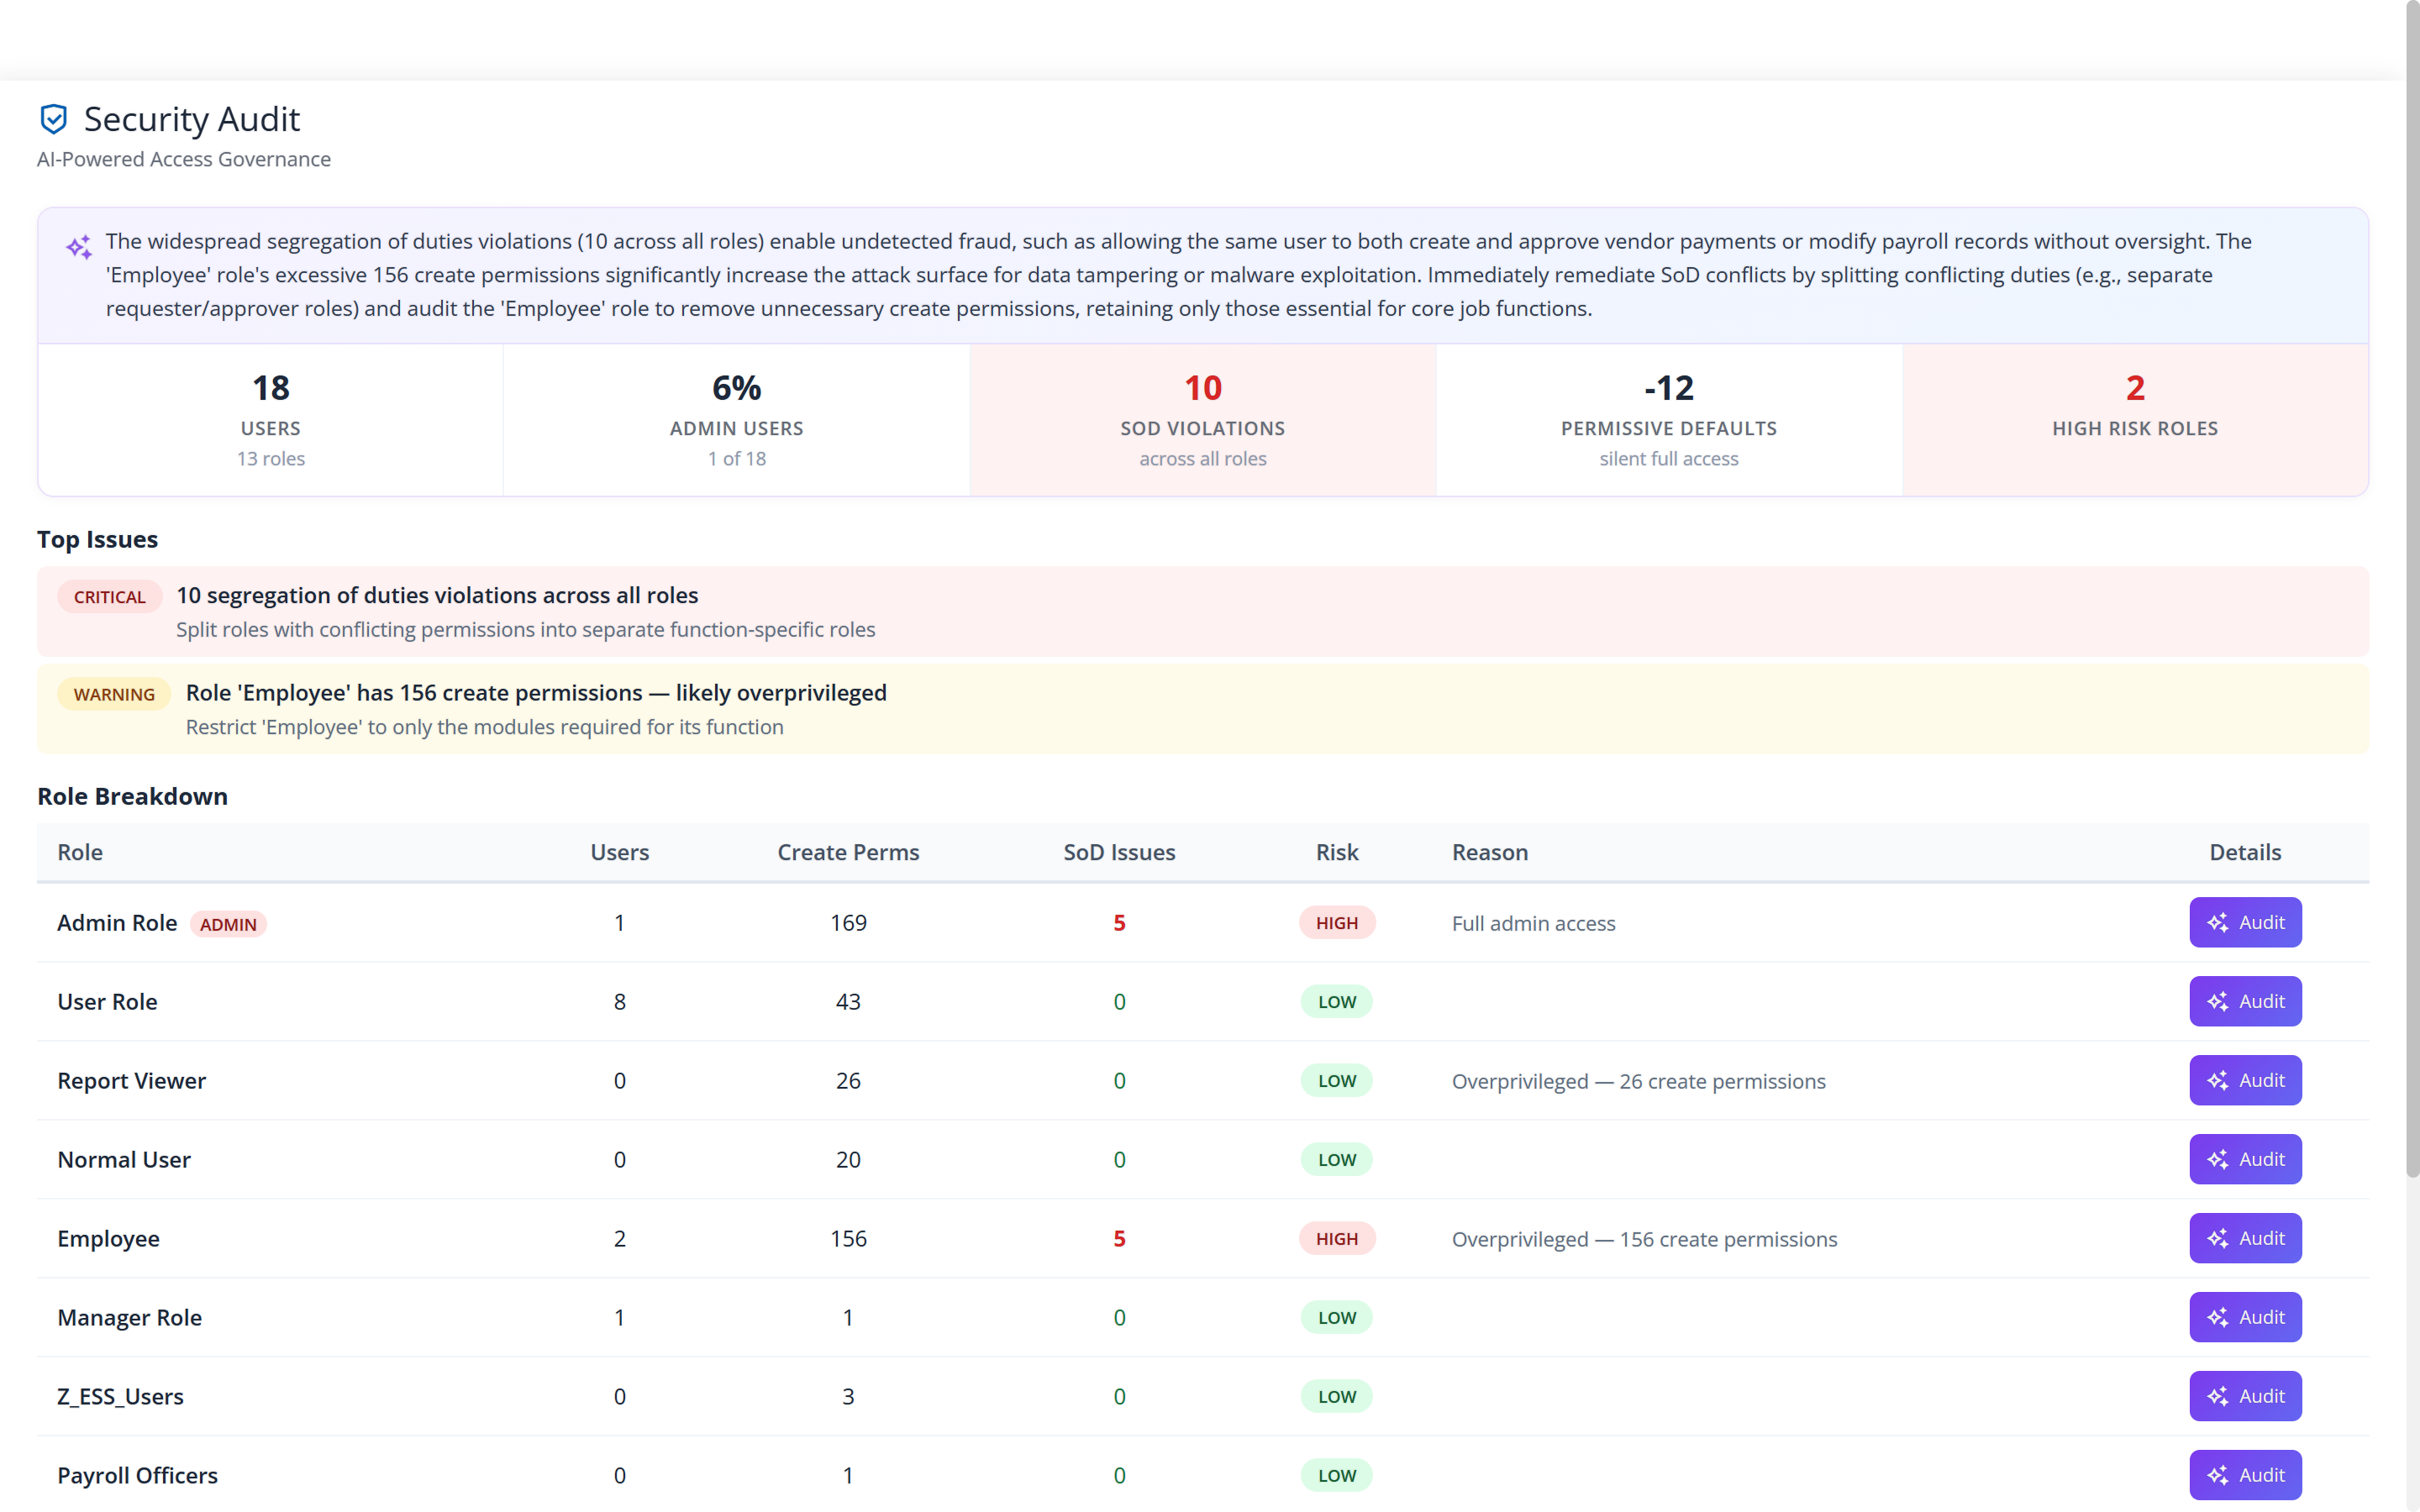Click HIGH risk badge in Employee row
The height and width of the screenshot is (1512, 2420).
(x=1337, y=1238)
